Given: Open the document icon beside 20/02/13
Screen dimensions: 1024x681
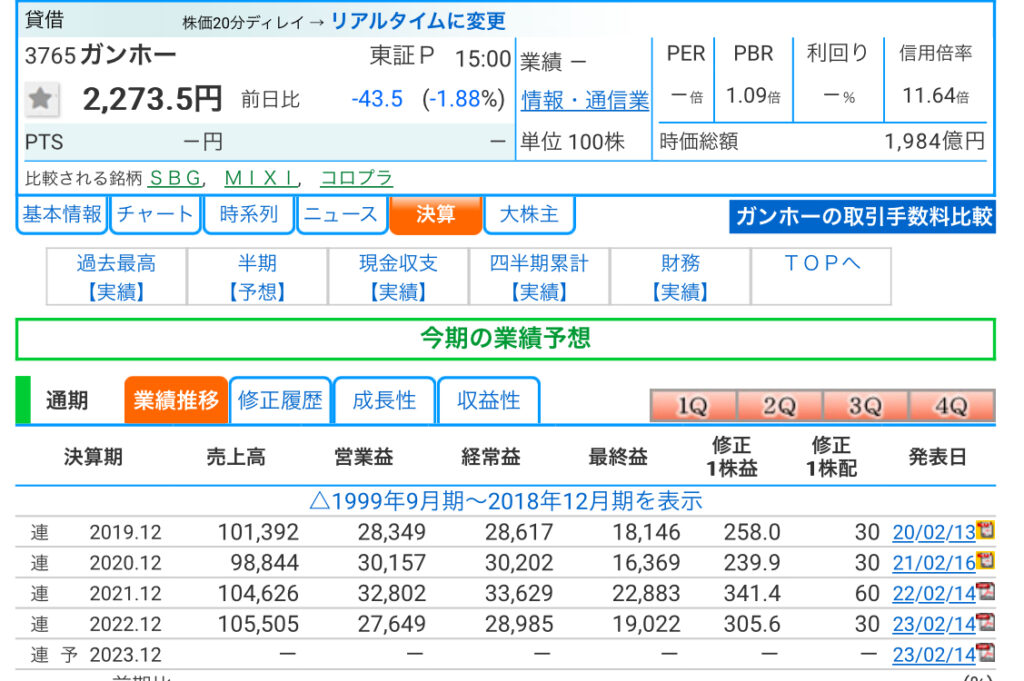Looking at the screenshot, I should coord(985,530).
